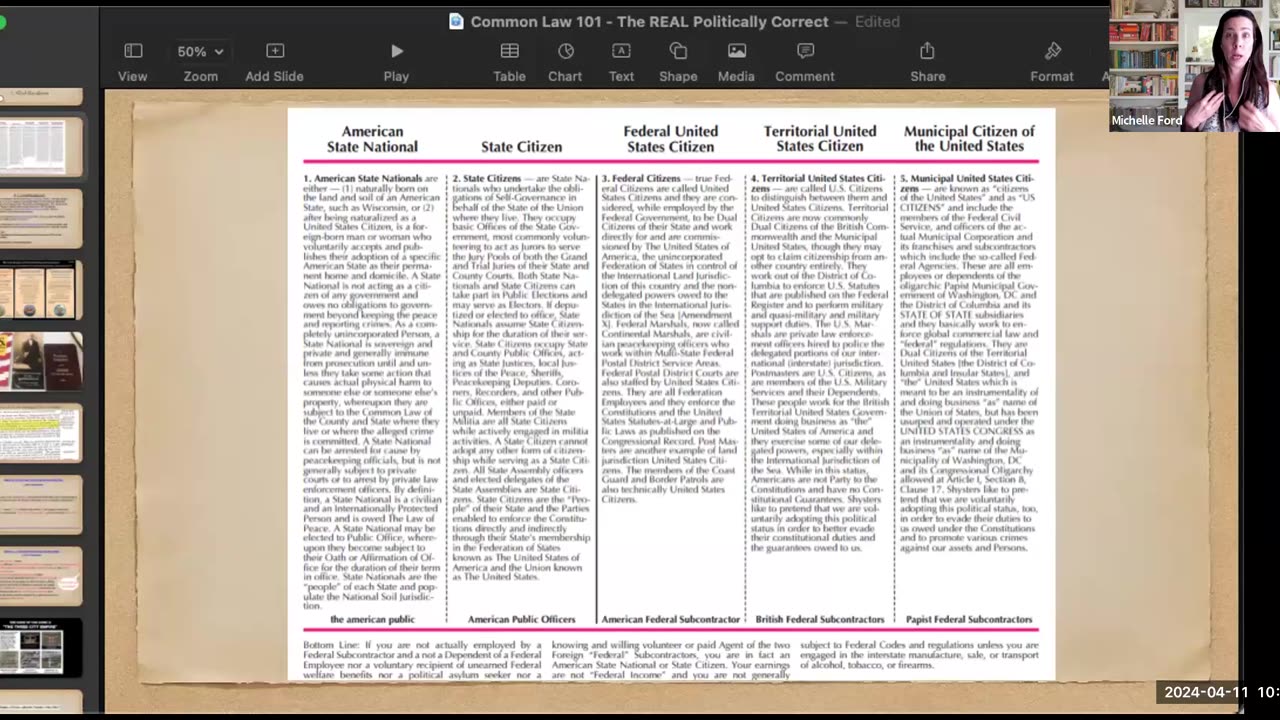
Task: Open the View sidebar options icon
Action: point(133,51)
